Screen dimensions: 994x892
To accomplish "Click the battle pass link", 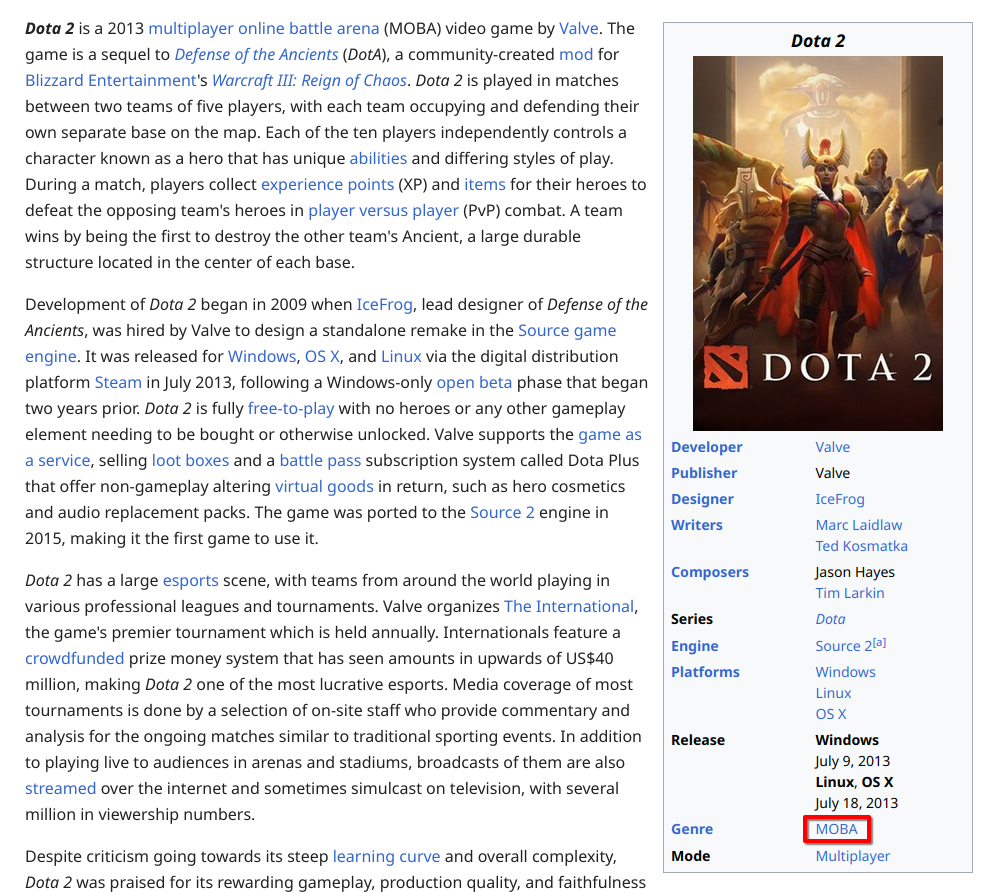I will point(320,460).
